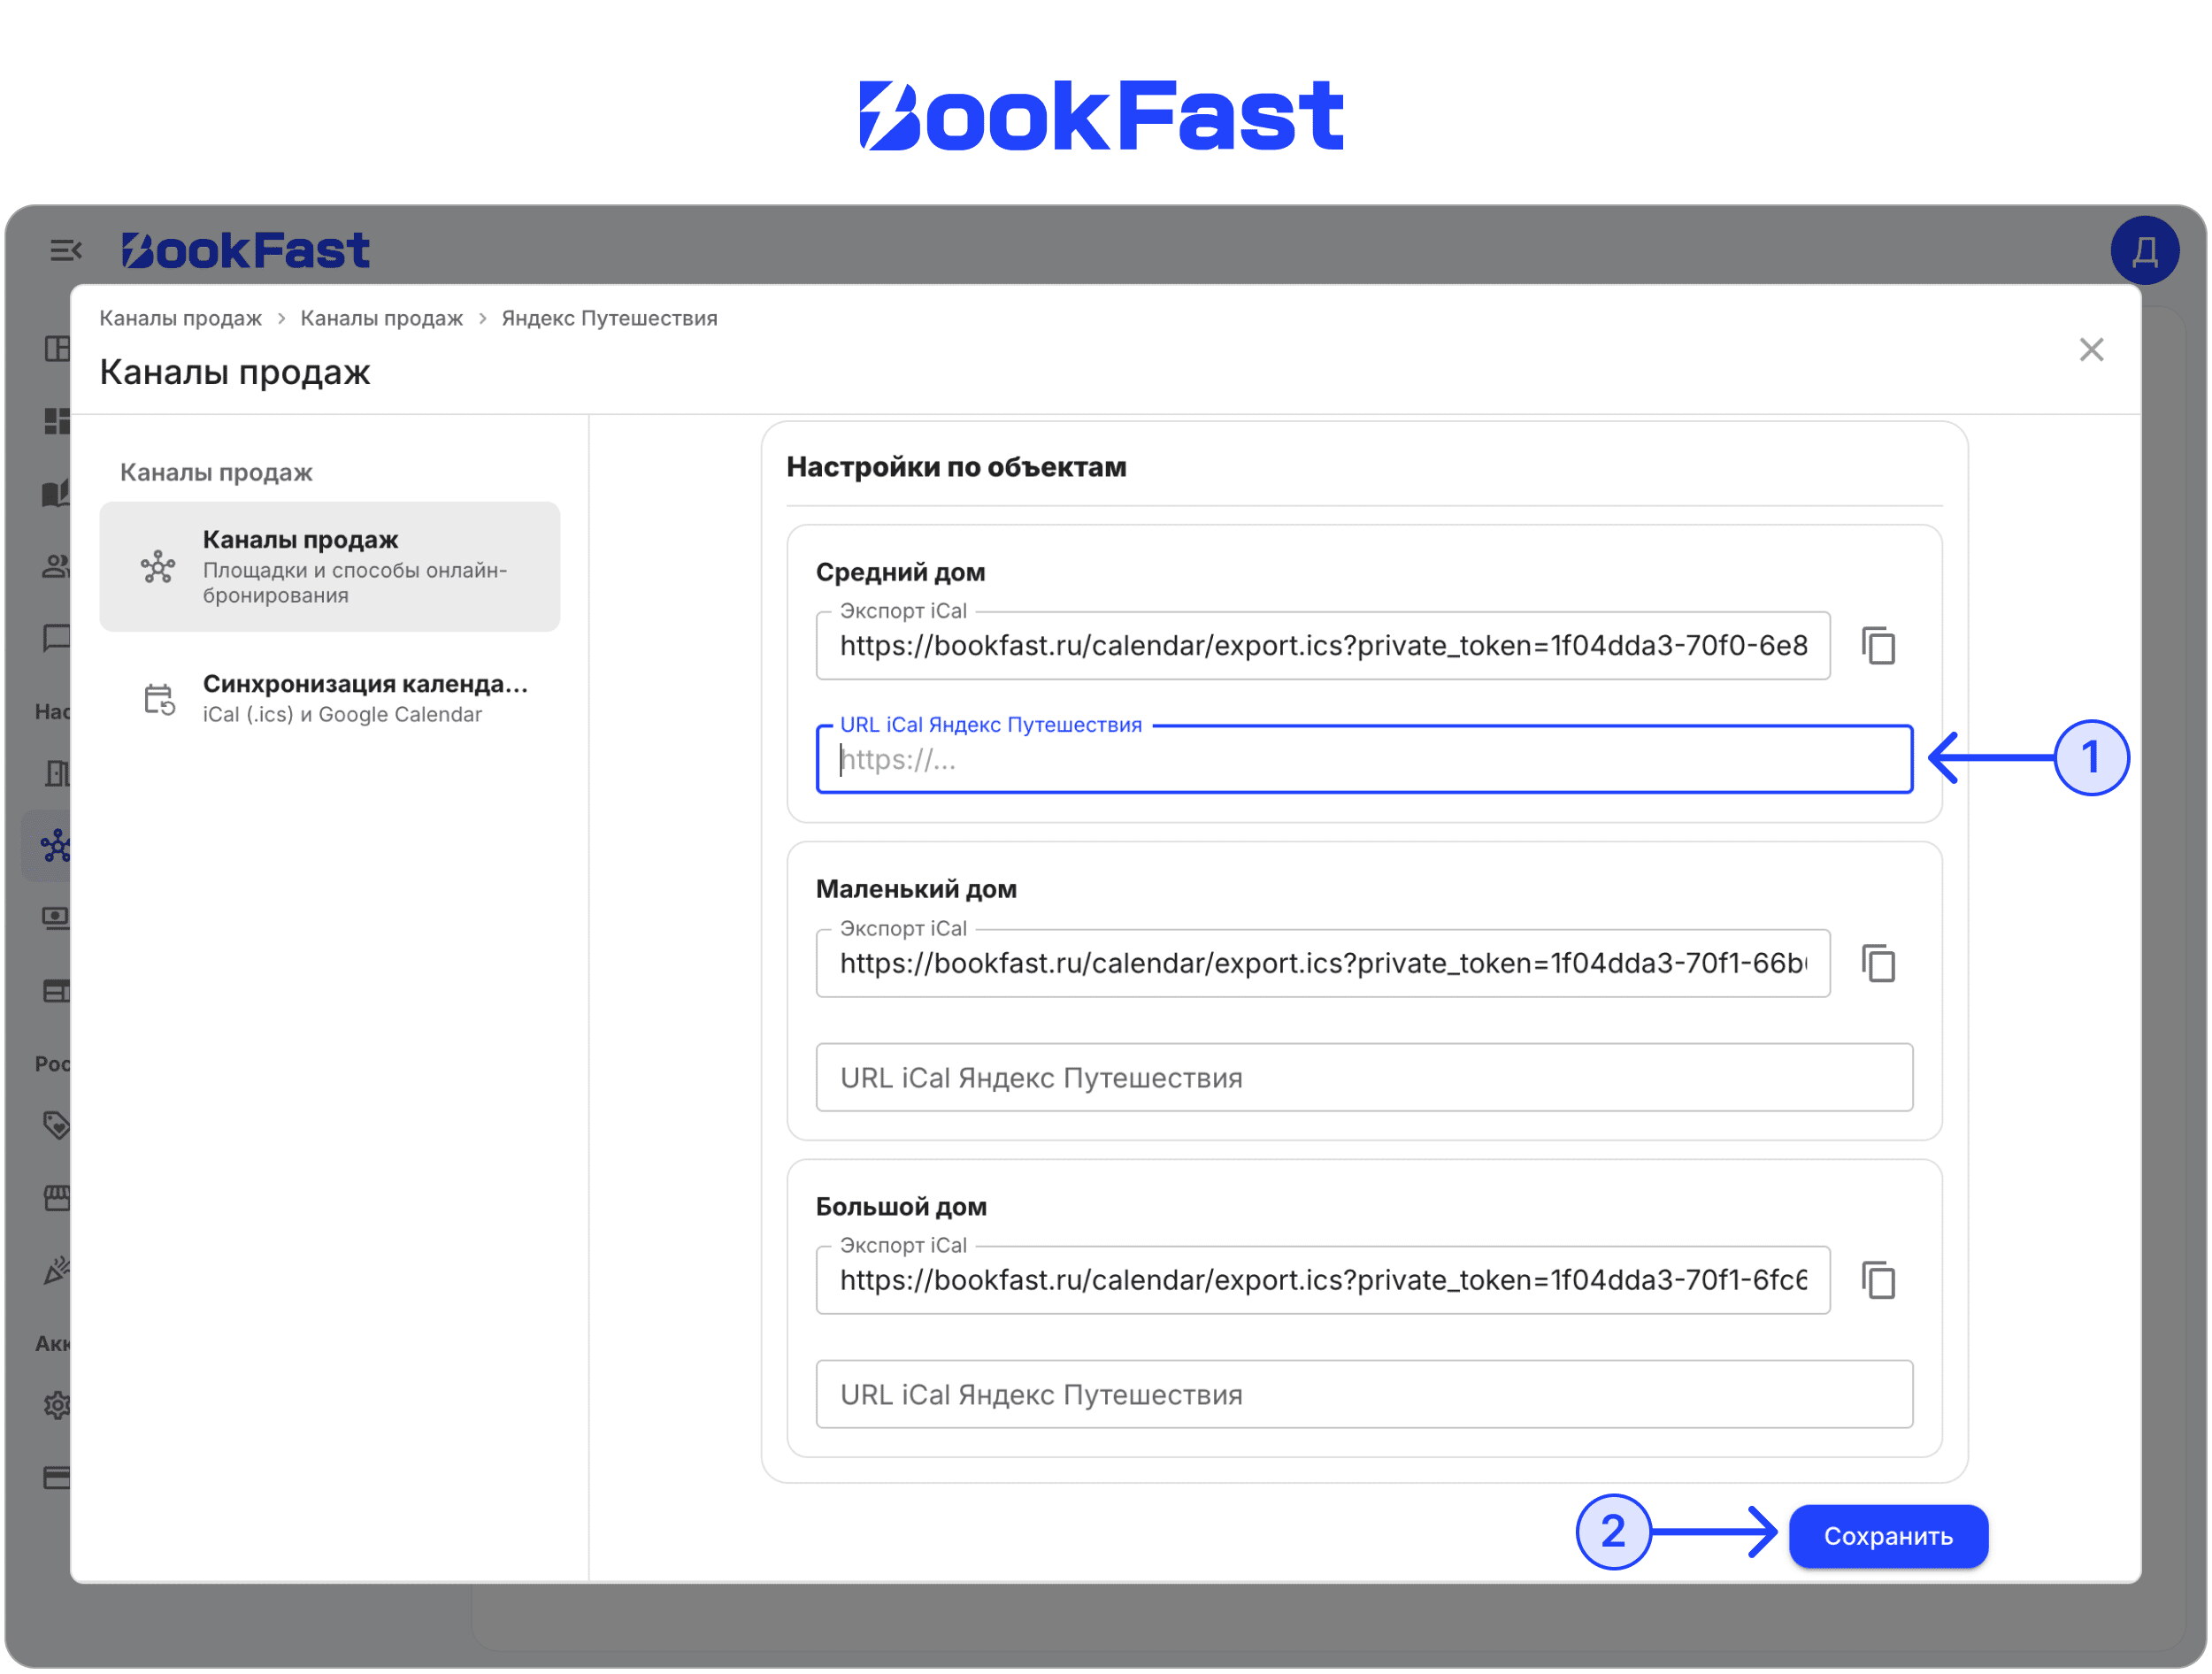Click the "Большой дом" title
The width and height of the screenshot is (2212, 1674).
click(901, 1207)
